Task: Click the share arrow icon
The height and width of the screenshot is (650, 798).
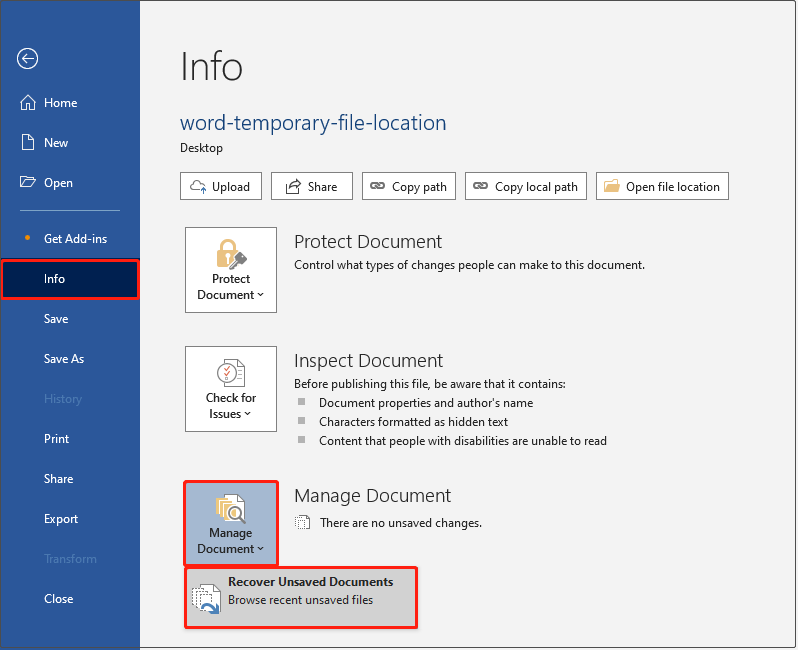Action: pos(293,186)
